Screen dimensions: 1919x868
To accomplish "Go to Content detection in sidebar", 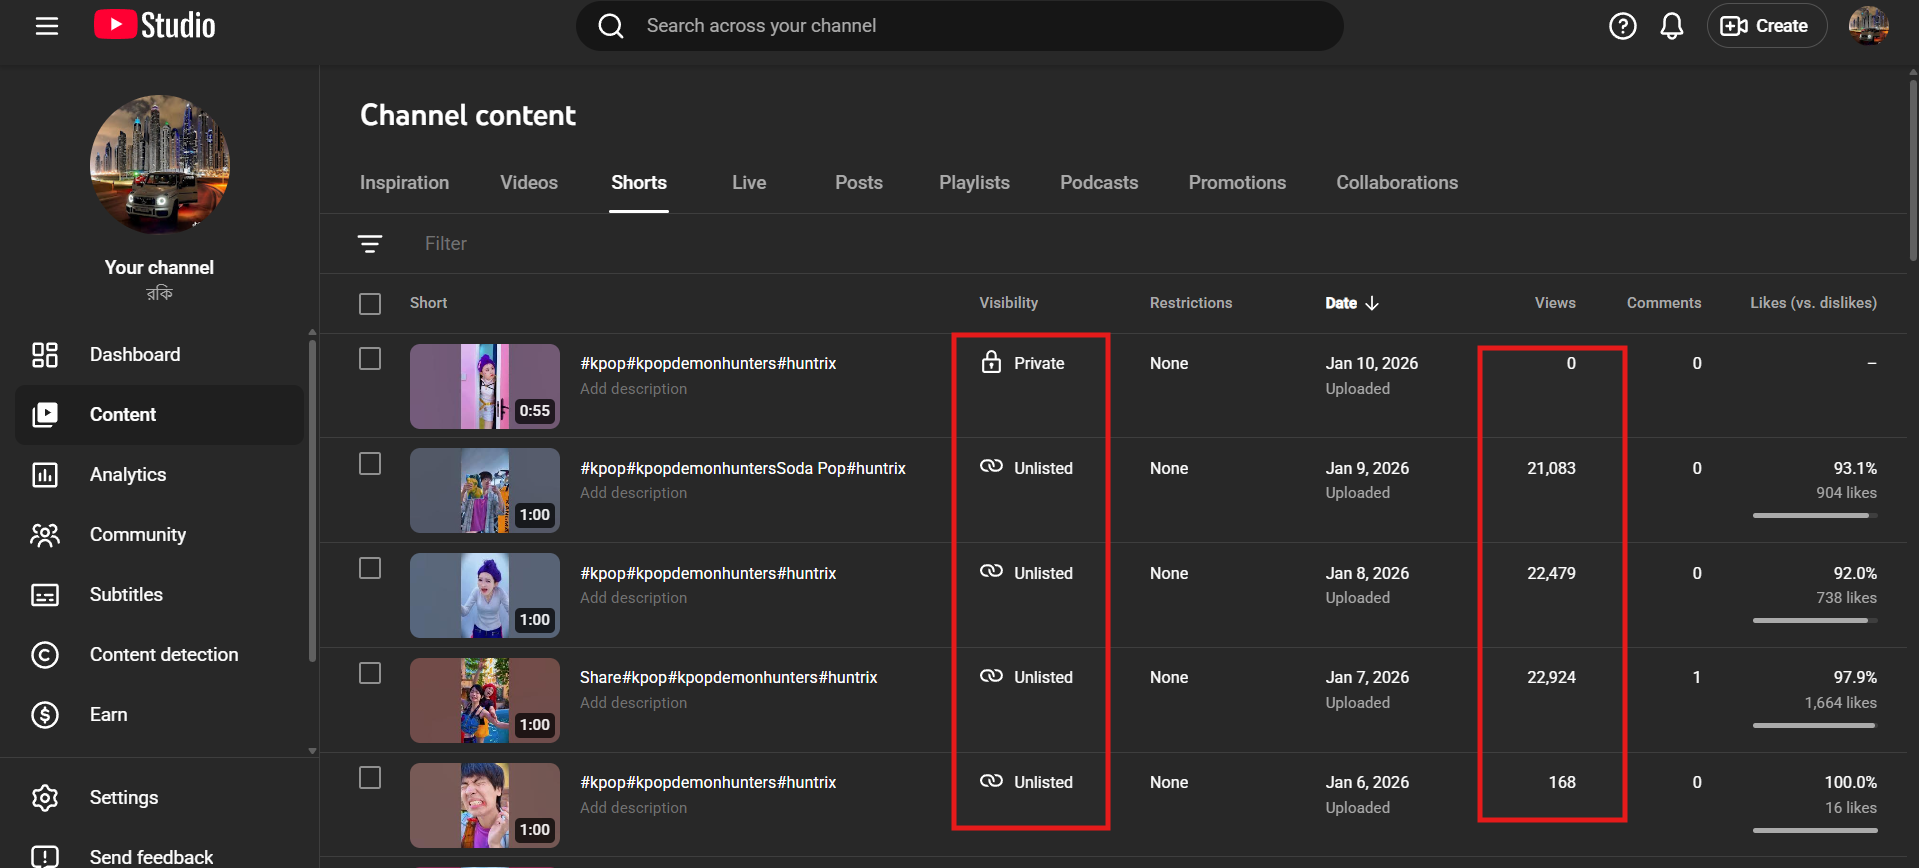I will coord(164,655).
